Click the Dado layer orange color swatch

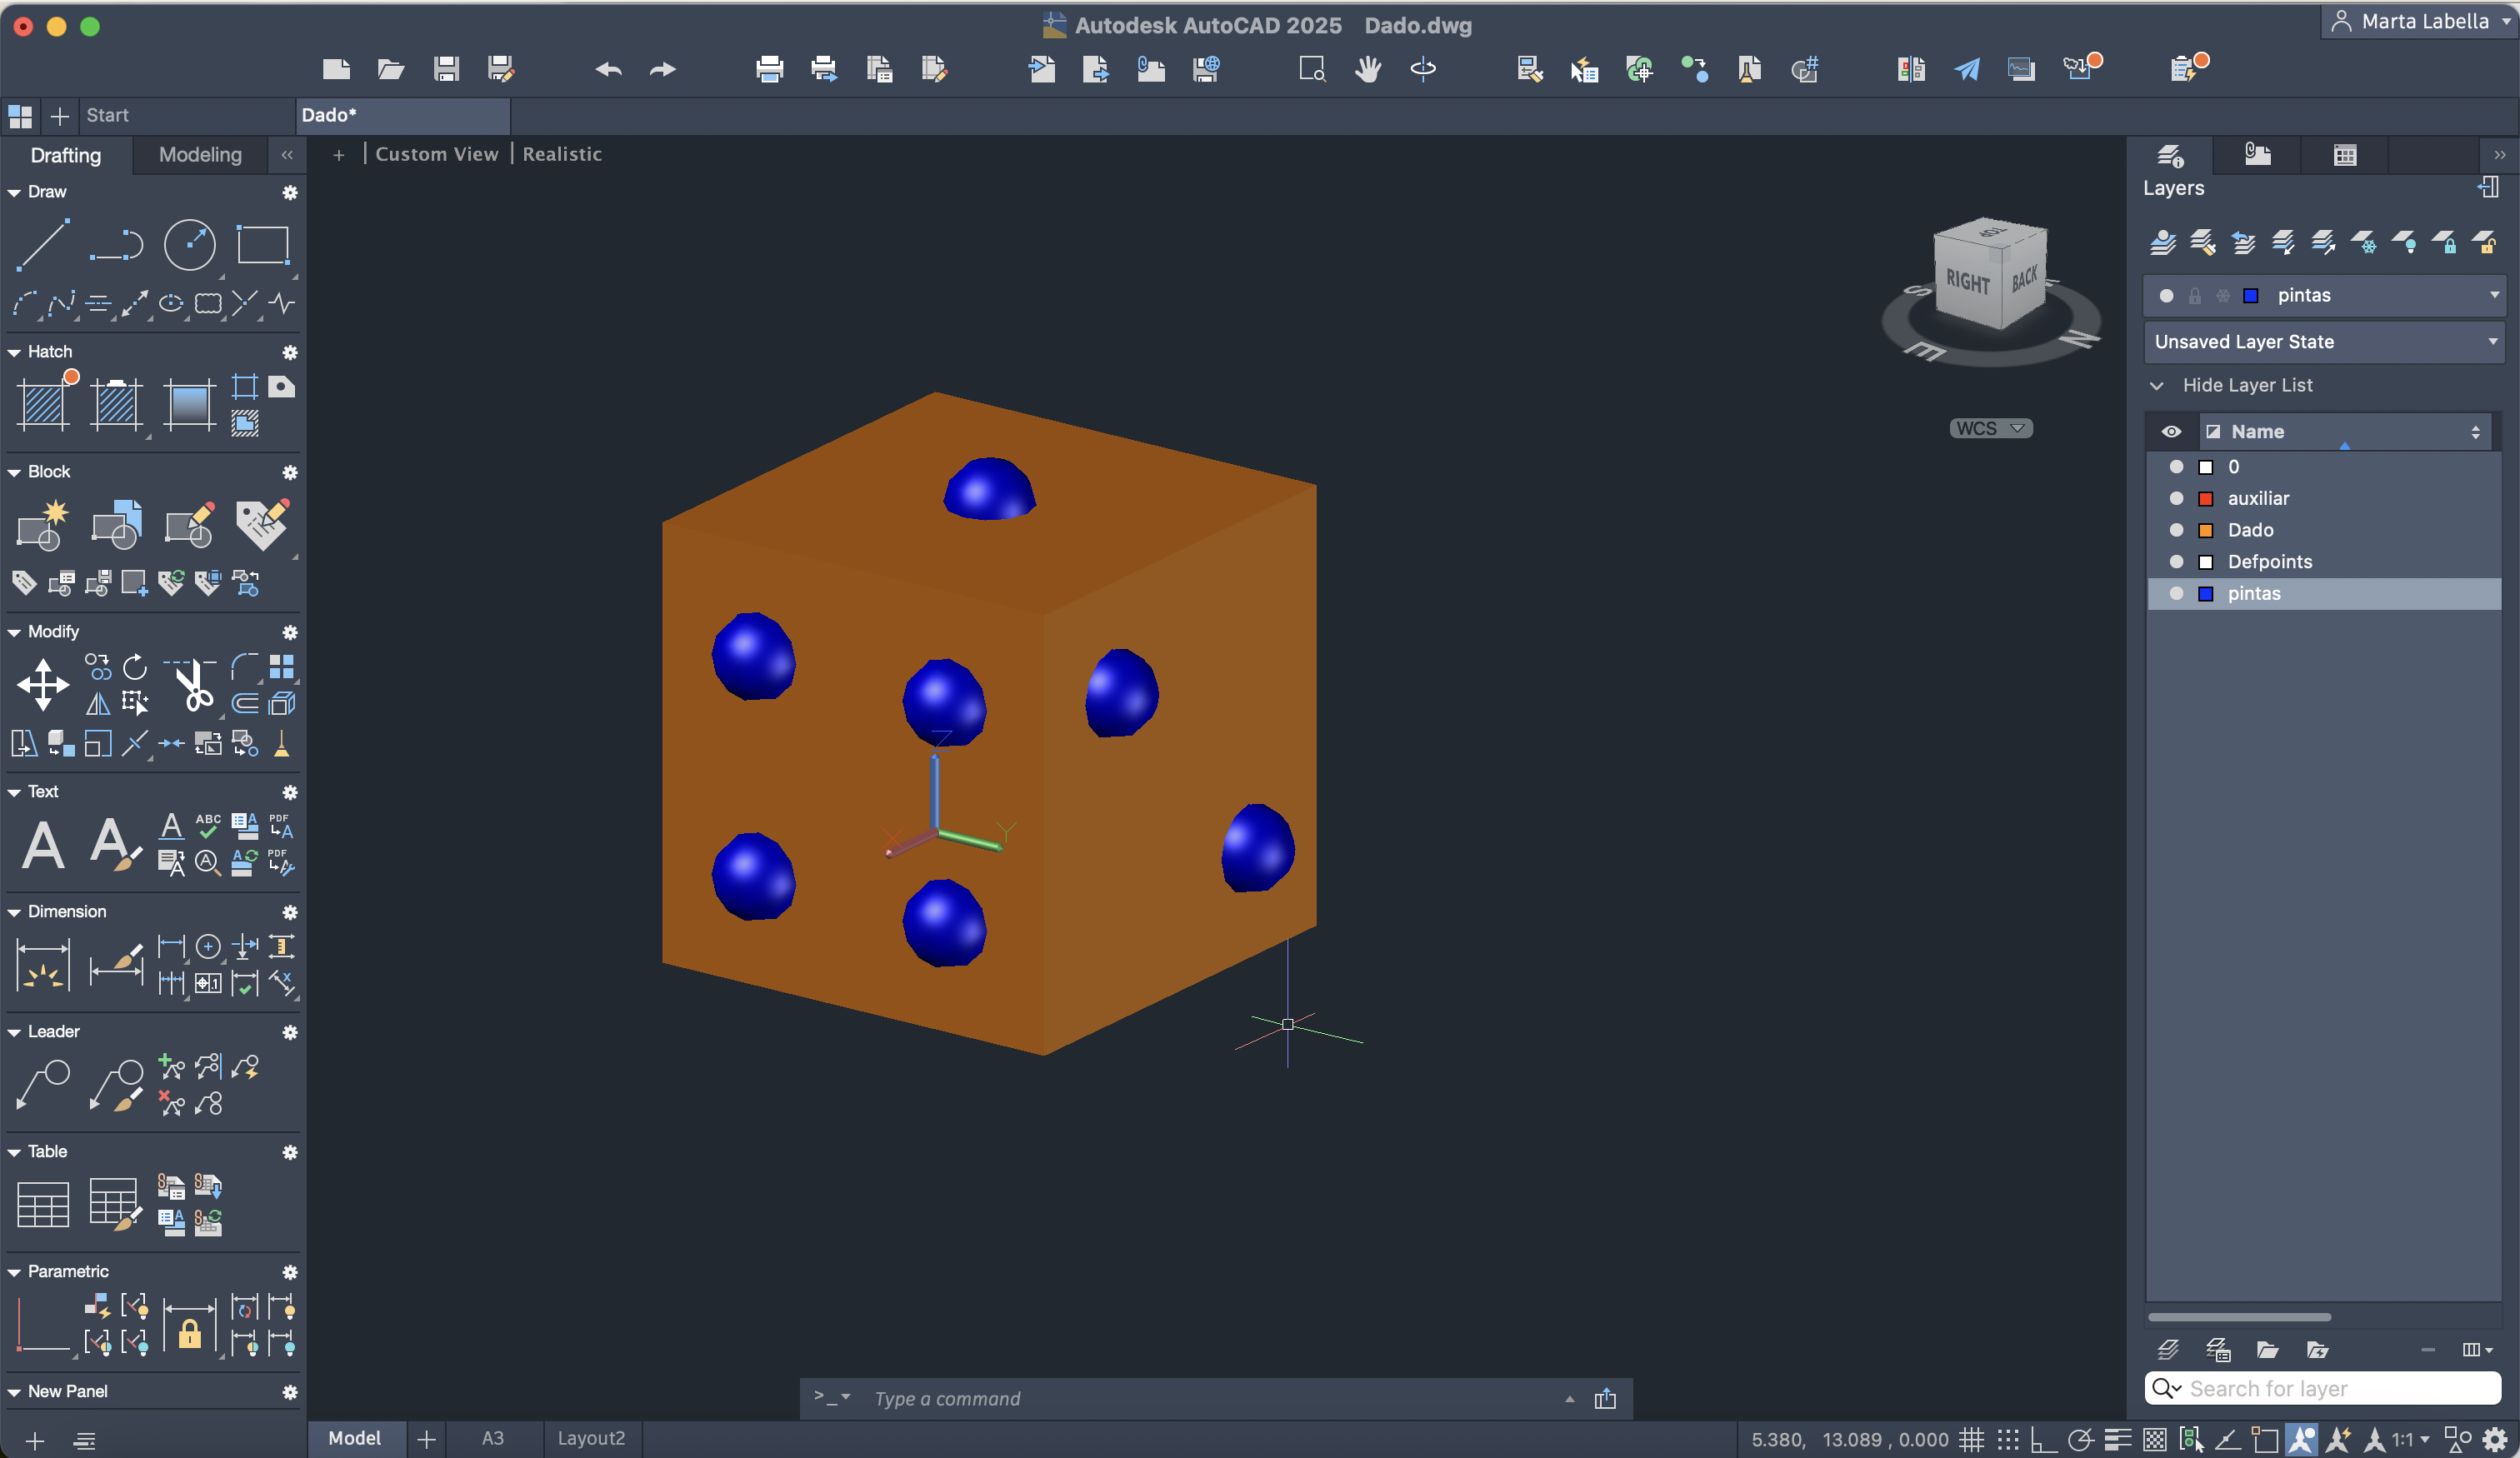point(2205,530)
